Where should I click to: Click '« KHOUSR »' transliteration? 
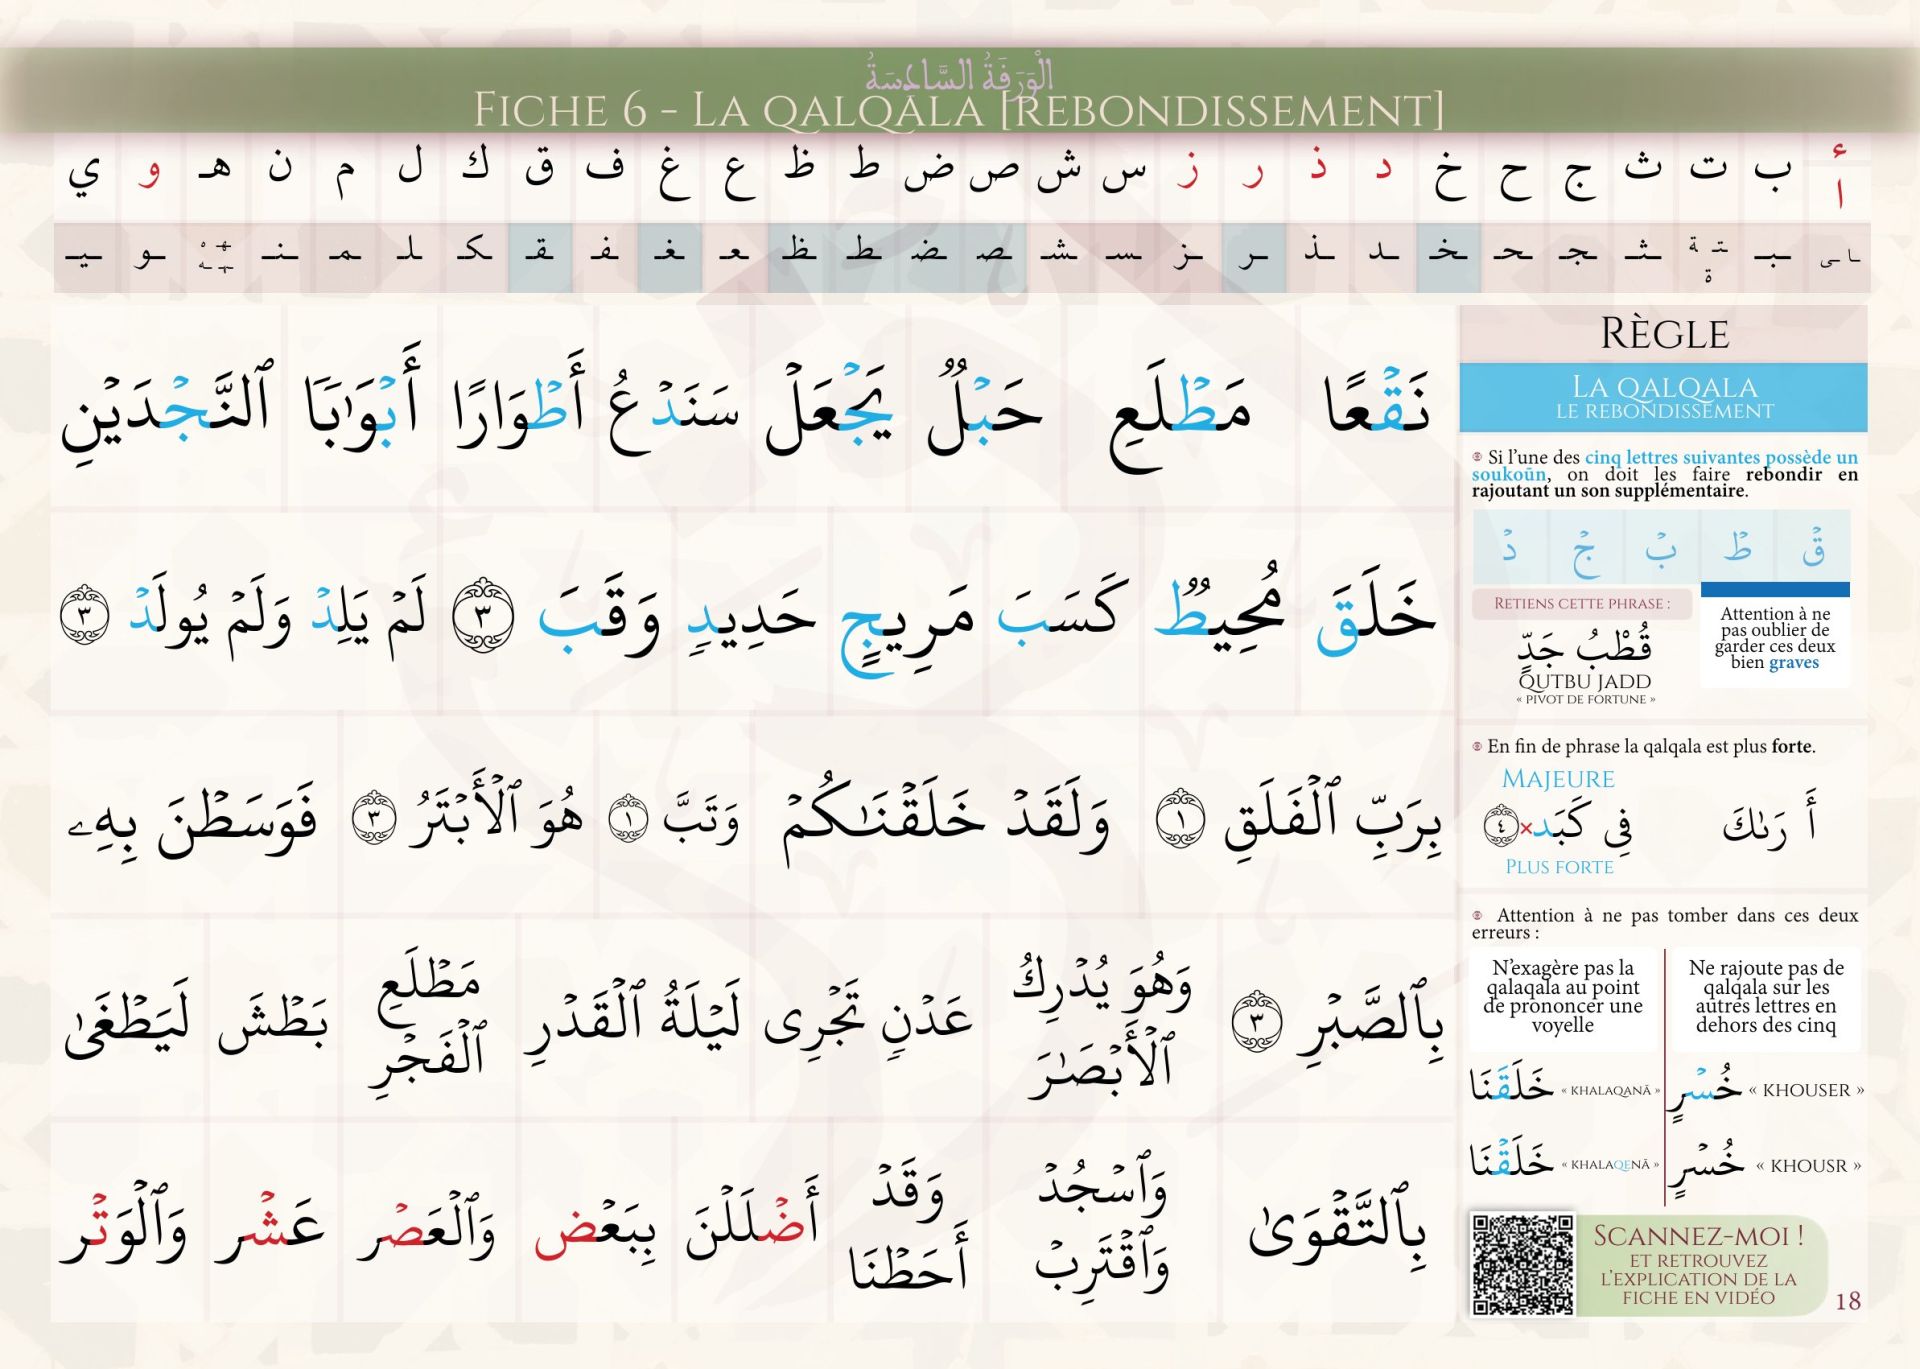pos(1809,1166)
